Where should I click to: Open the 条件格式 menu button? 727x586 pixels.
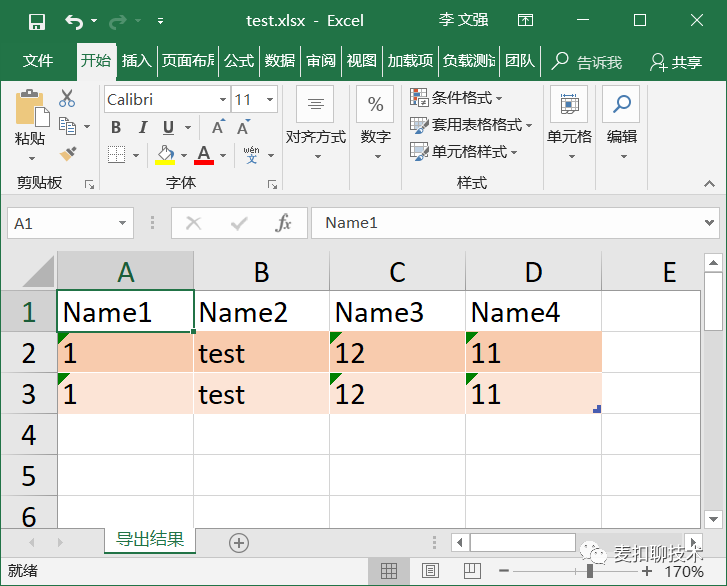coord(456,98)
